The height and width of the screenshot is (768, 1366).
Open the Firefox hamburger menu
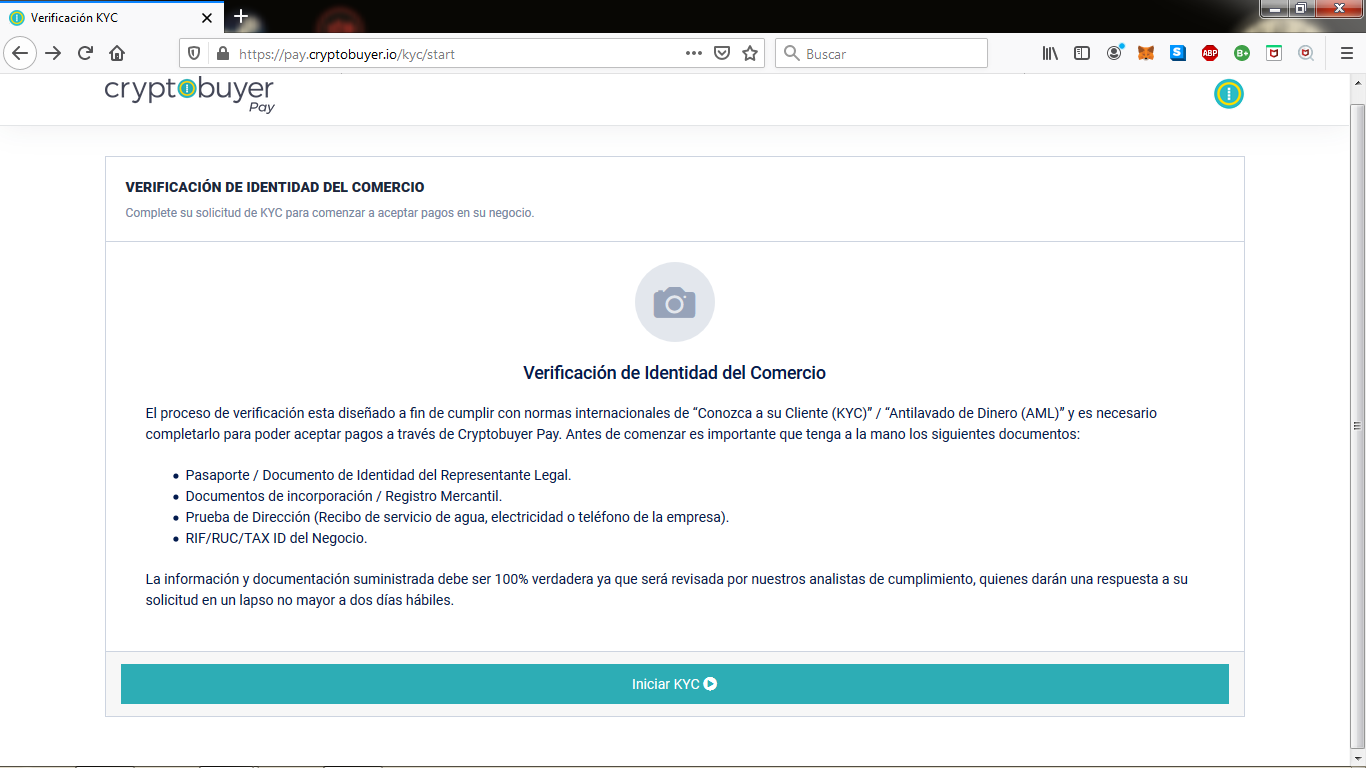click(1346, 54)
